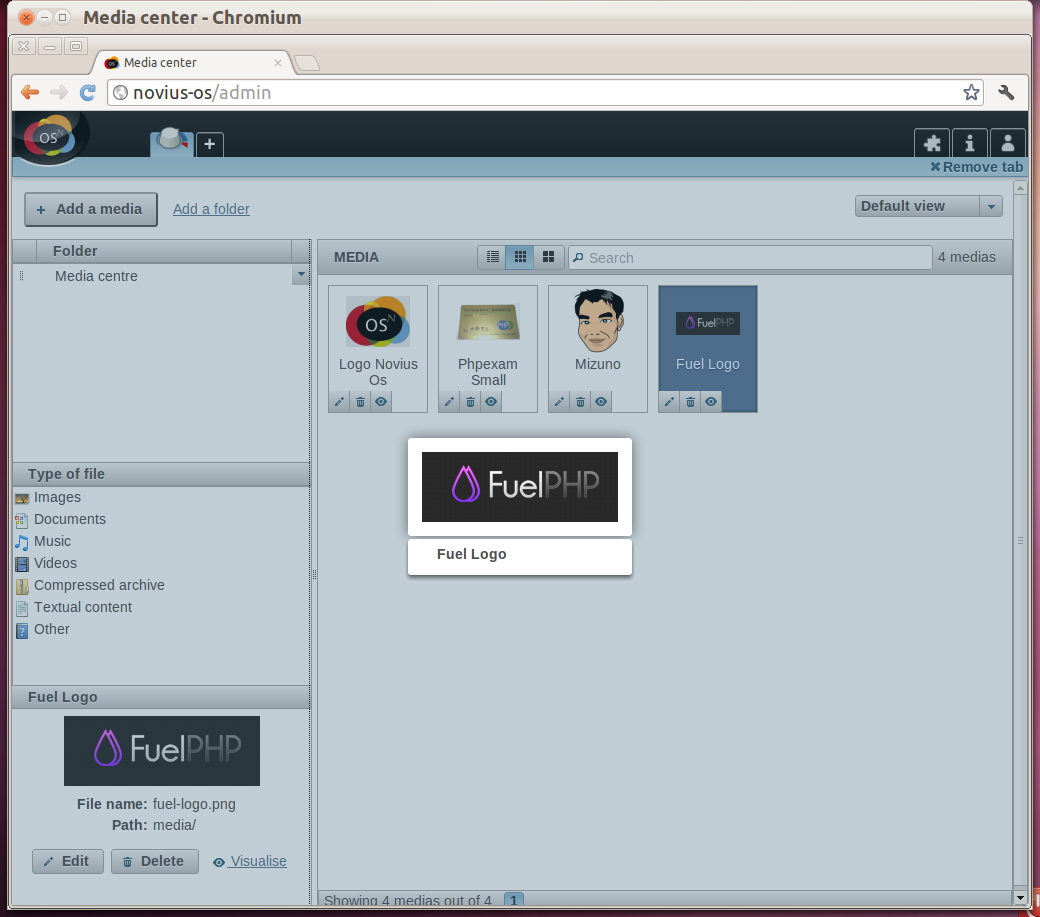Image resolution: width=1040 pixels, height=917 pixels.
Task: Click the Fuel Logo preview panel header
Action: (161, 697)
